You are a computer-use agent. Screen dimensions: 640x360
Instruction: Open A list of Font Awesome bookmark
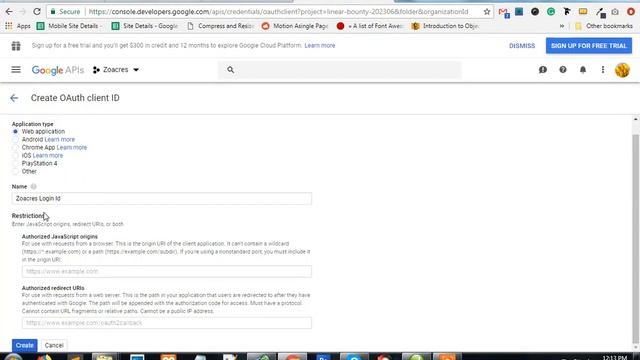tap(370, 26)
